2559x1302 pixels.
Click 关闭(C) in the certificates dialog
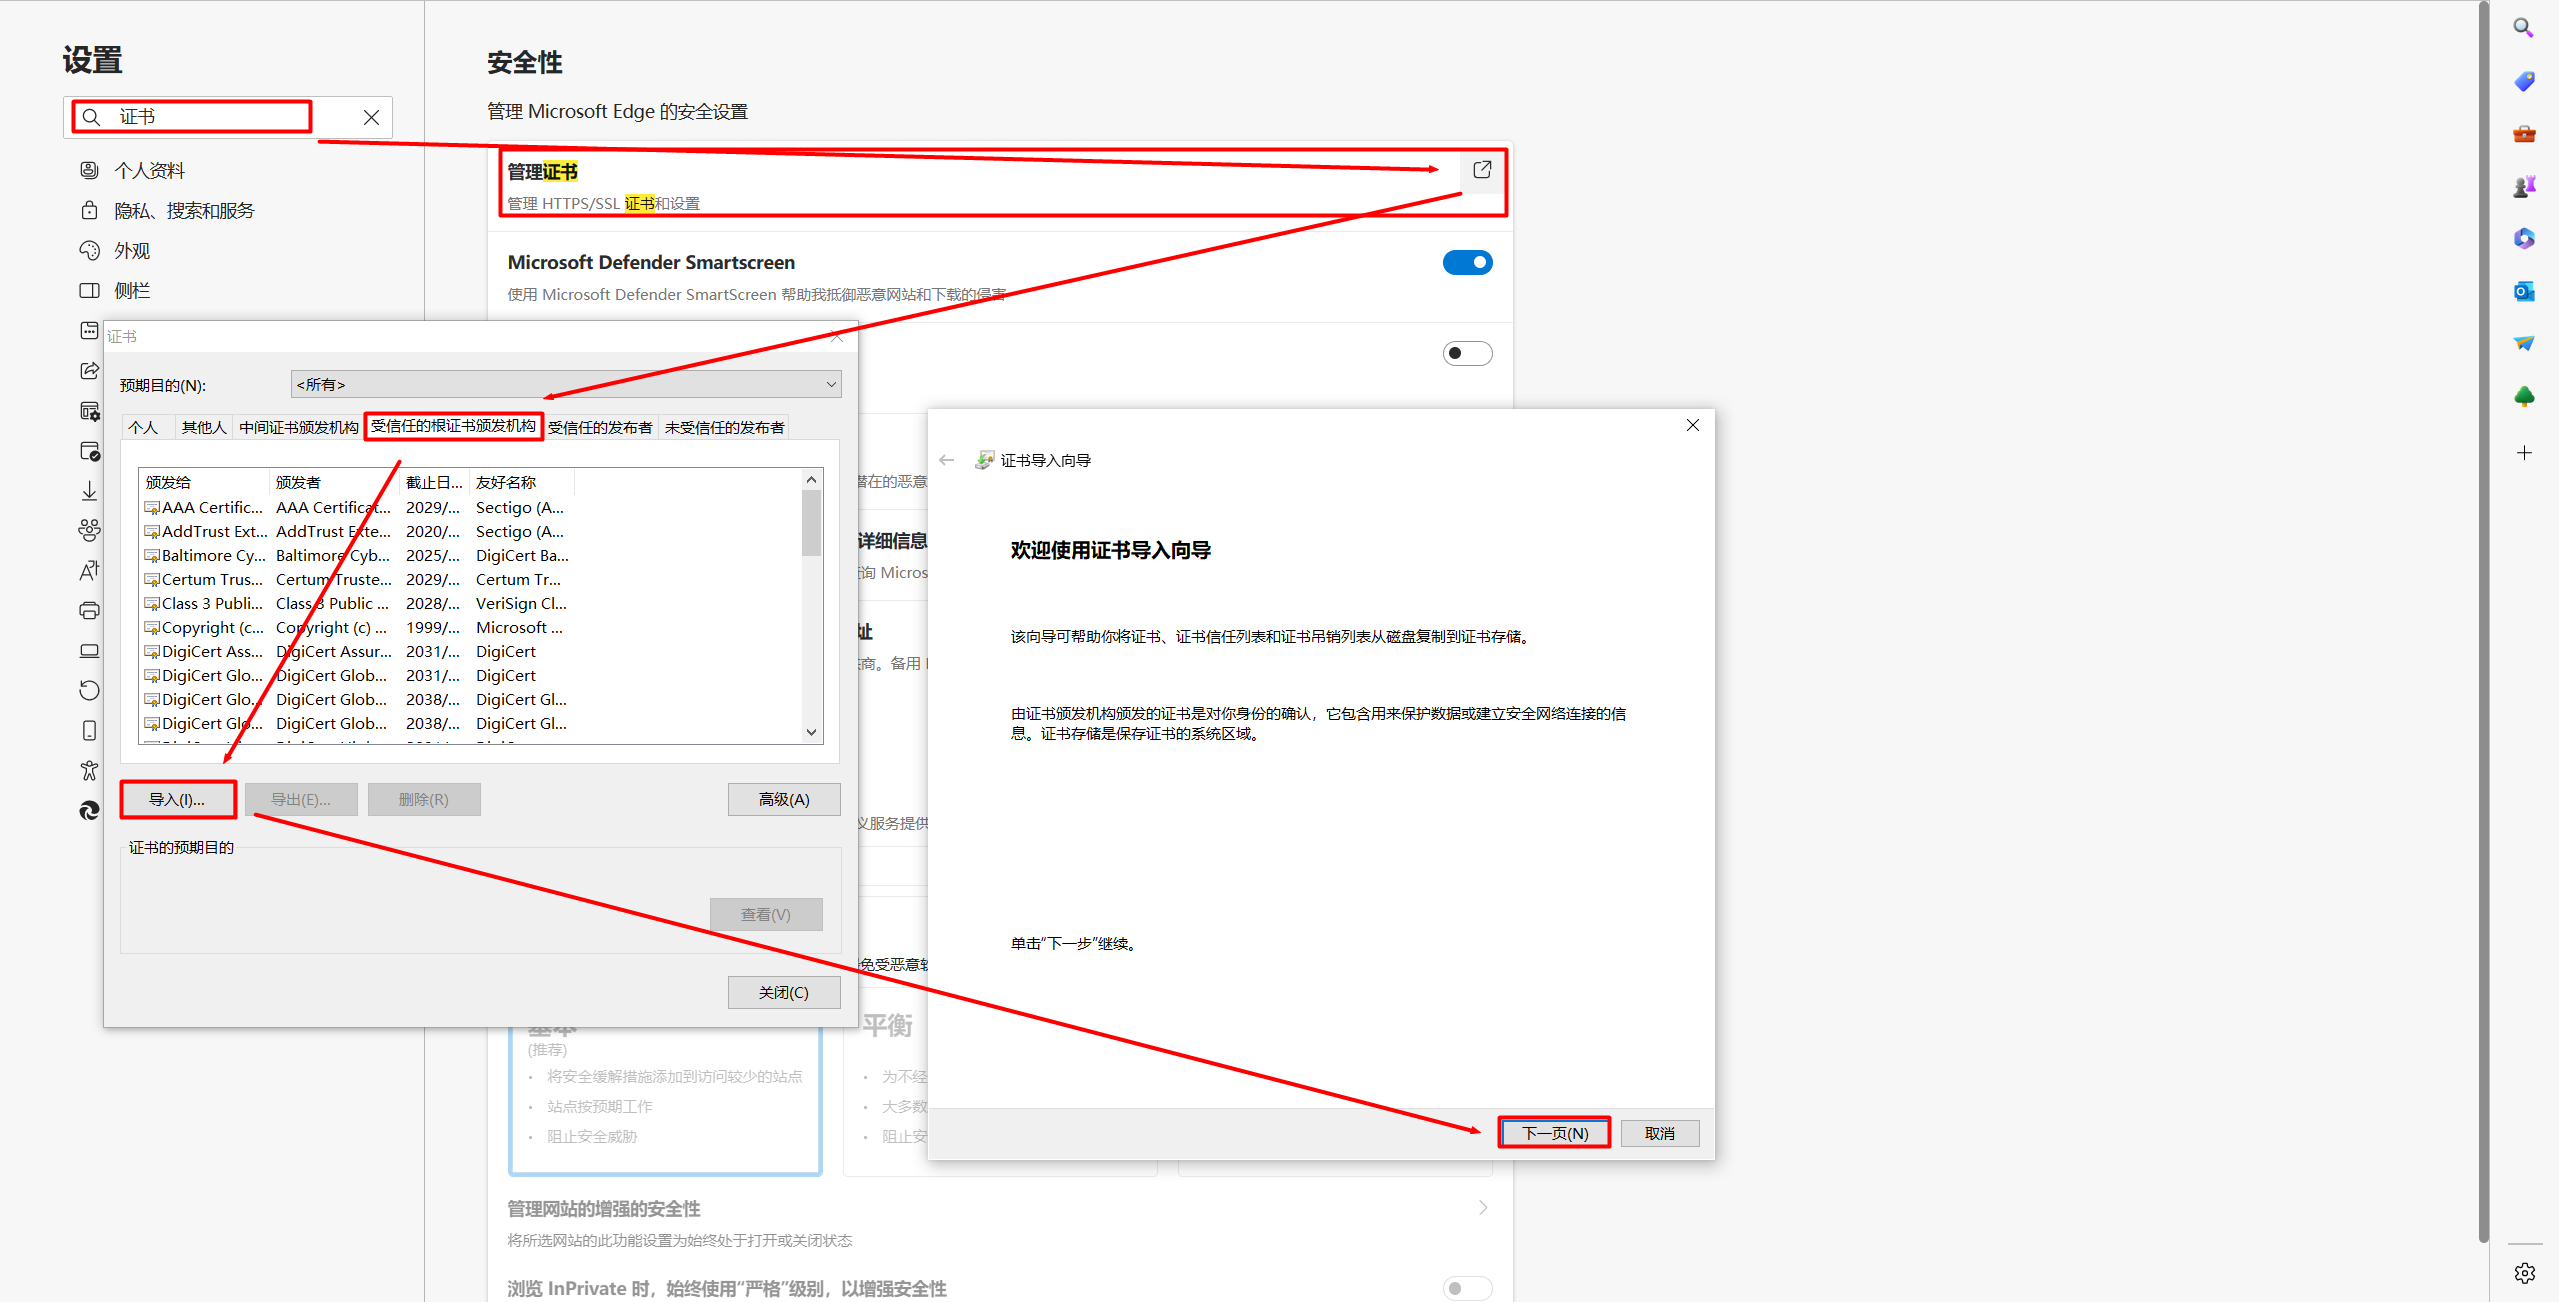click(784, 992)
